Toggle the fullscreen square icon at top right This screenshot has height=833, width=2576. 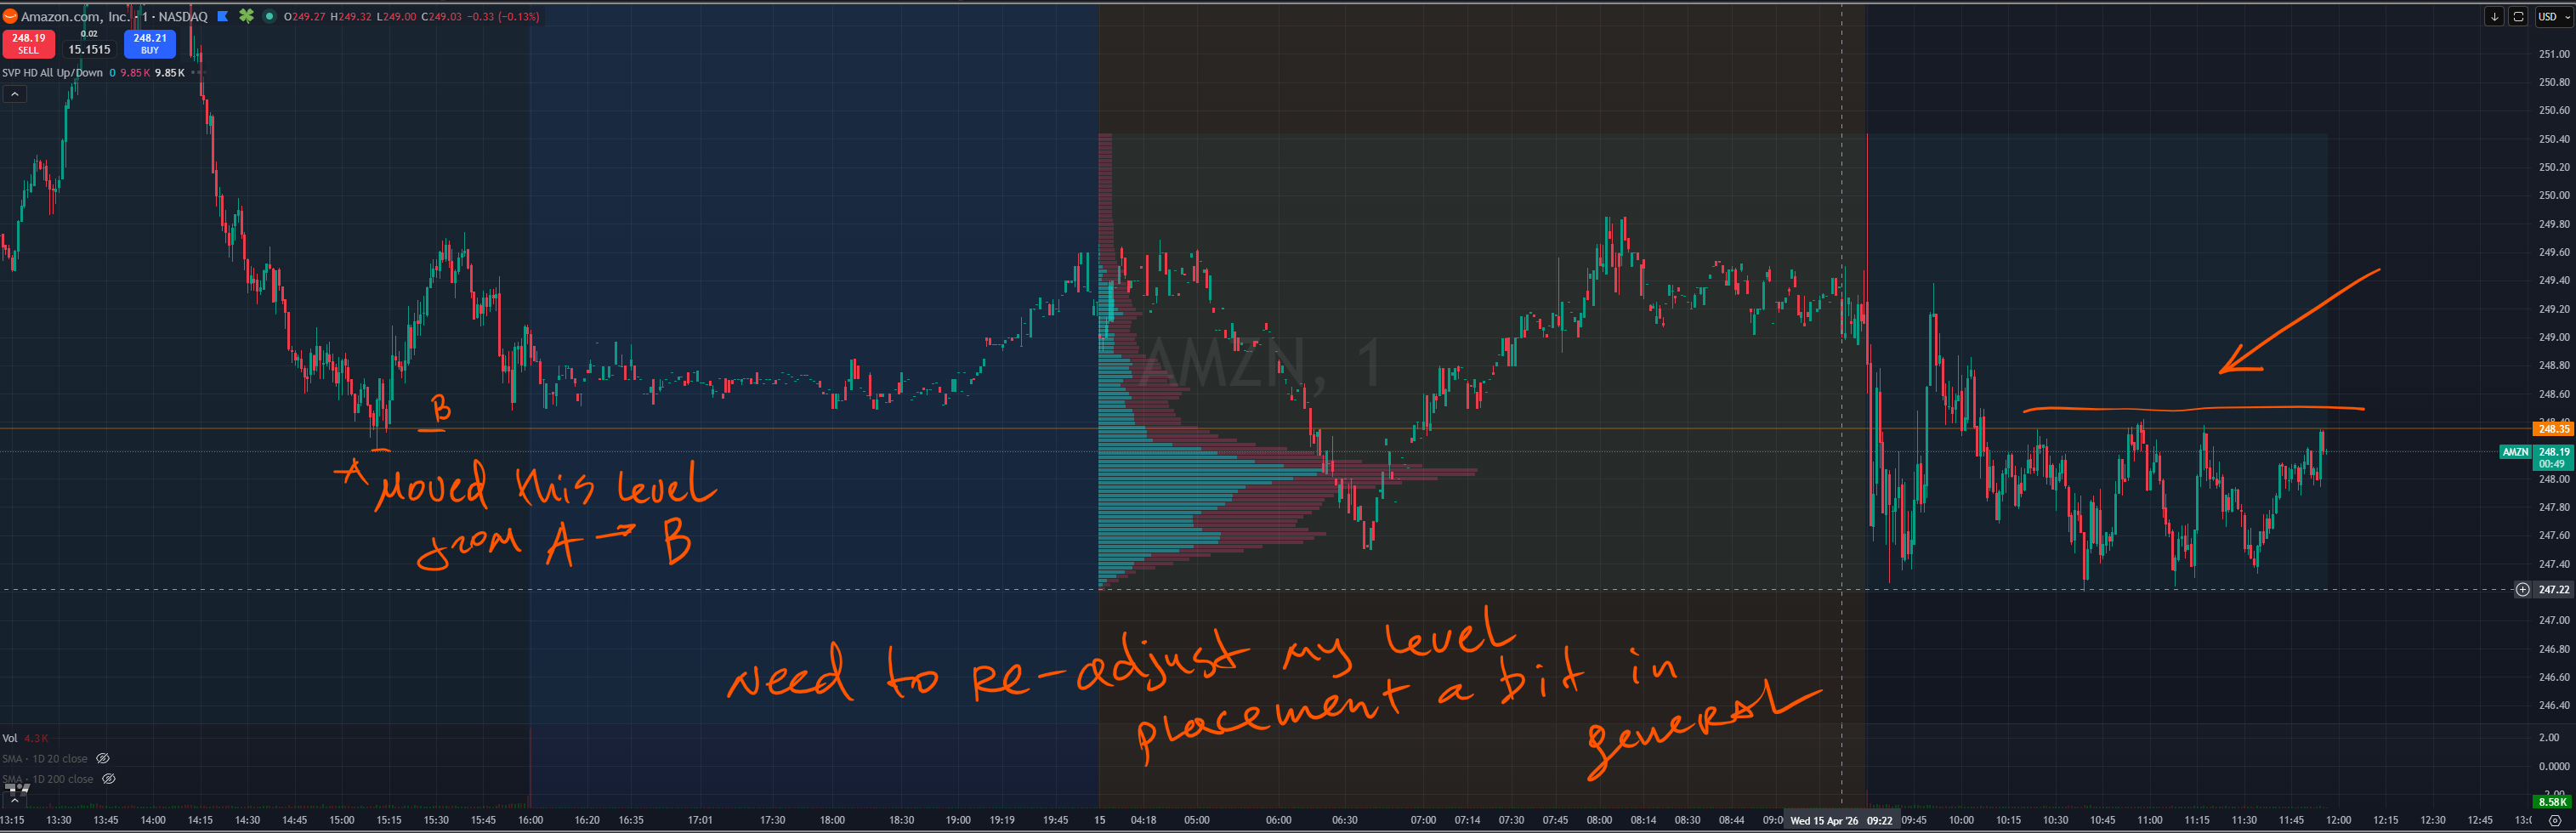(x=2518, y=17)
